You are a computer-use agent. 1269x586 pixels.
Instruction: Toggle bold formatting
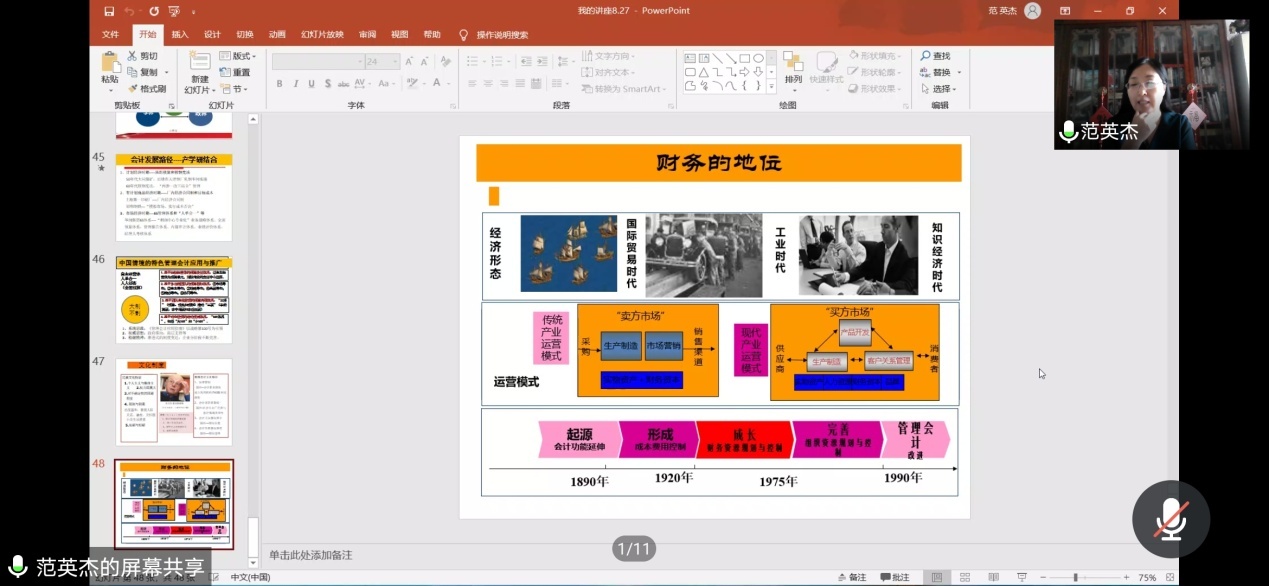point(279,83)
